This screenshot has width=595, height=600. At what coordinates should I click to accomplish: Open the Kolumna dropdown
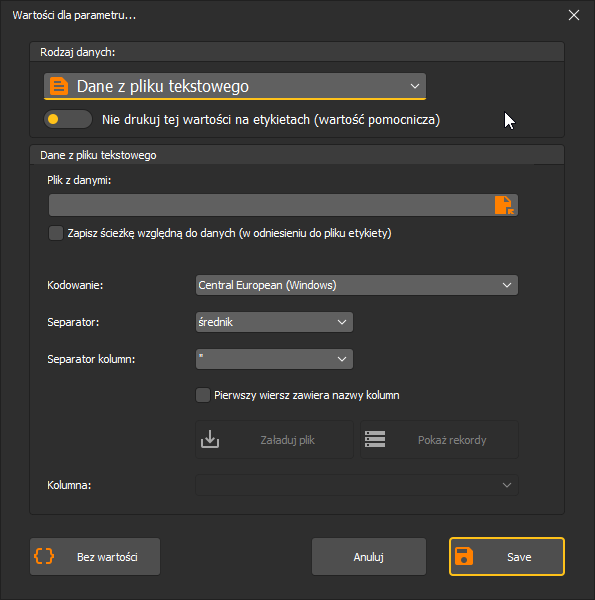pyautogui.click(x=357, y=485)
